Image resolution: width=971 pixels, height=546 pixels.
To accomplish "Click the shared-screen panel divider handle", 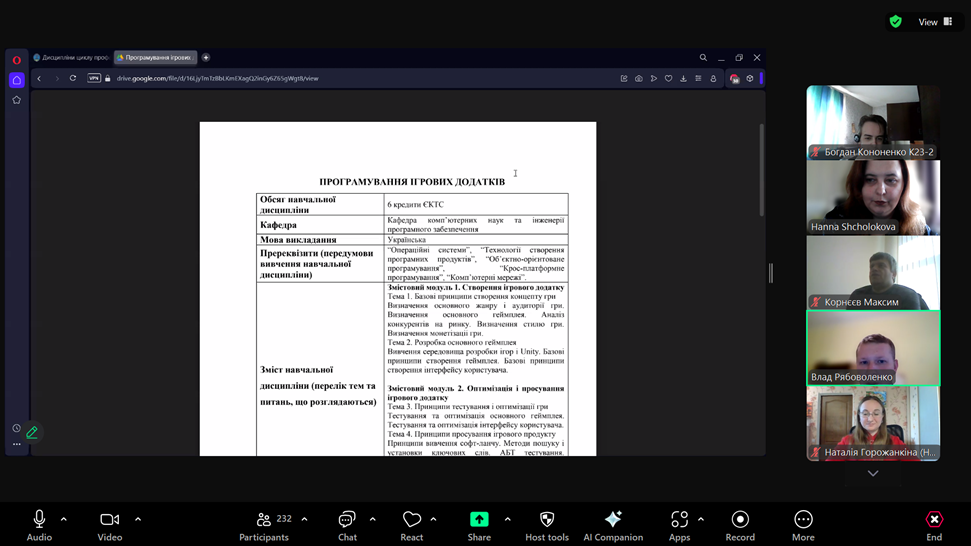I will tap(771, 273).
